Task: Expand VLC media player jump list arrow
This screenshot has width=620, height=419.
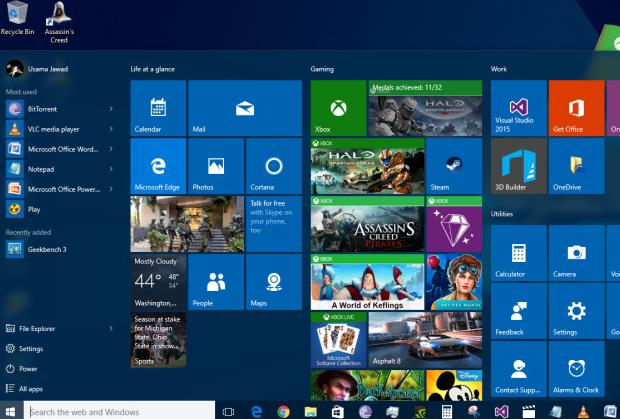Action: [111, 128]
